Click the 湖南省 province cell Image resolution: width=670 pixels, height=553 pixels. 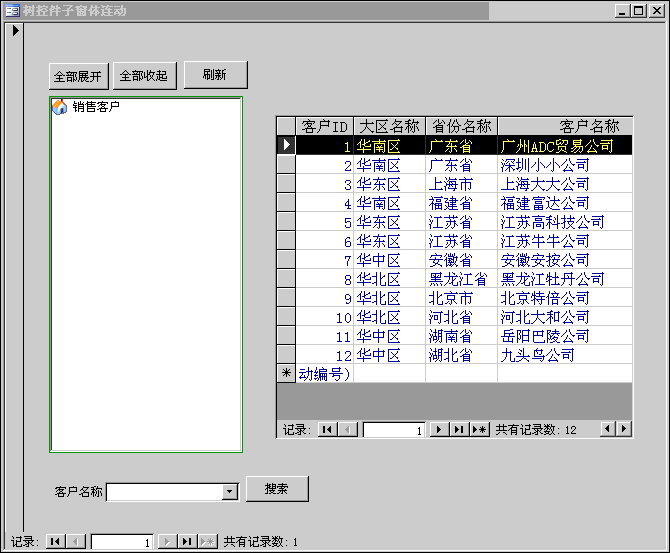point(461,335)
